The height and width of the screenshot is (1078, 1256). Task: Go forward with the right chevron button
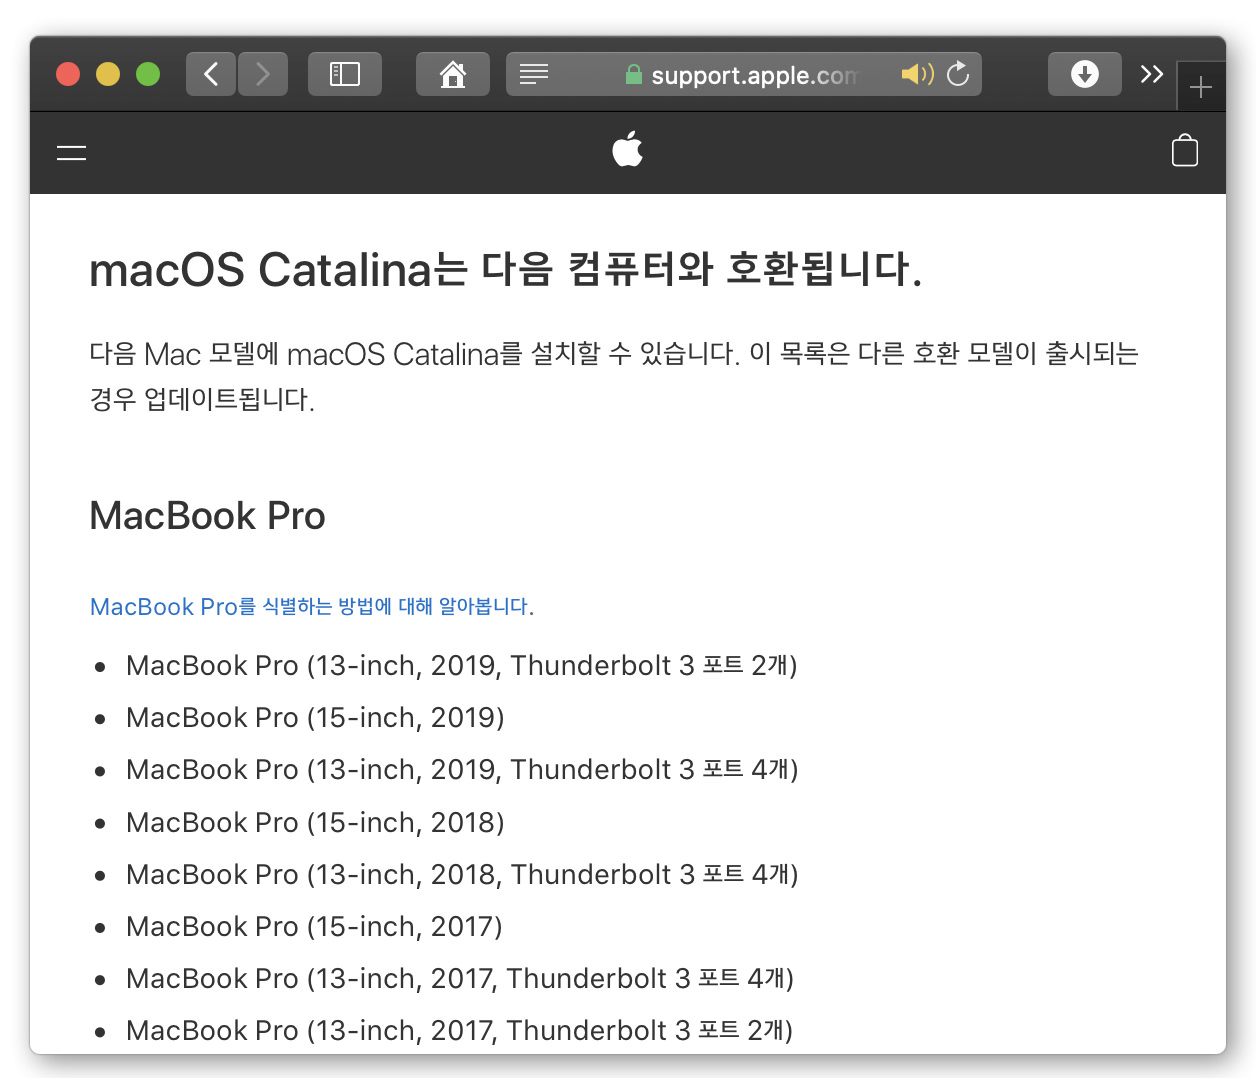point(263,74)
